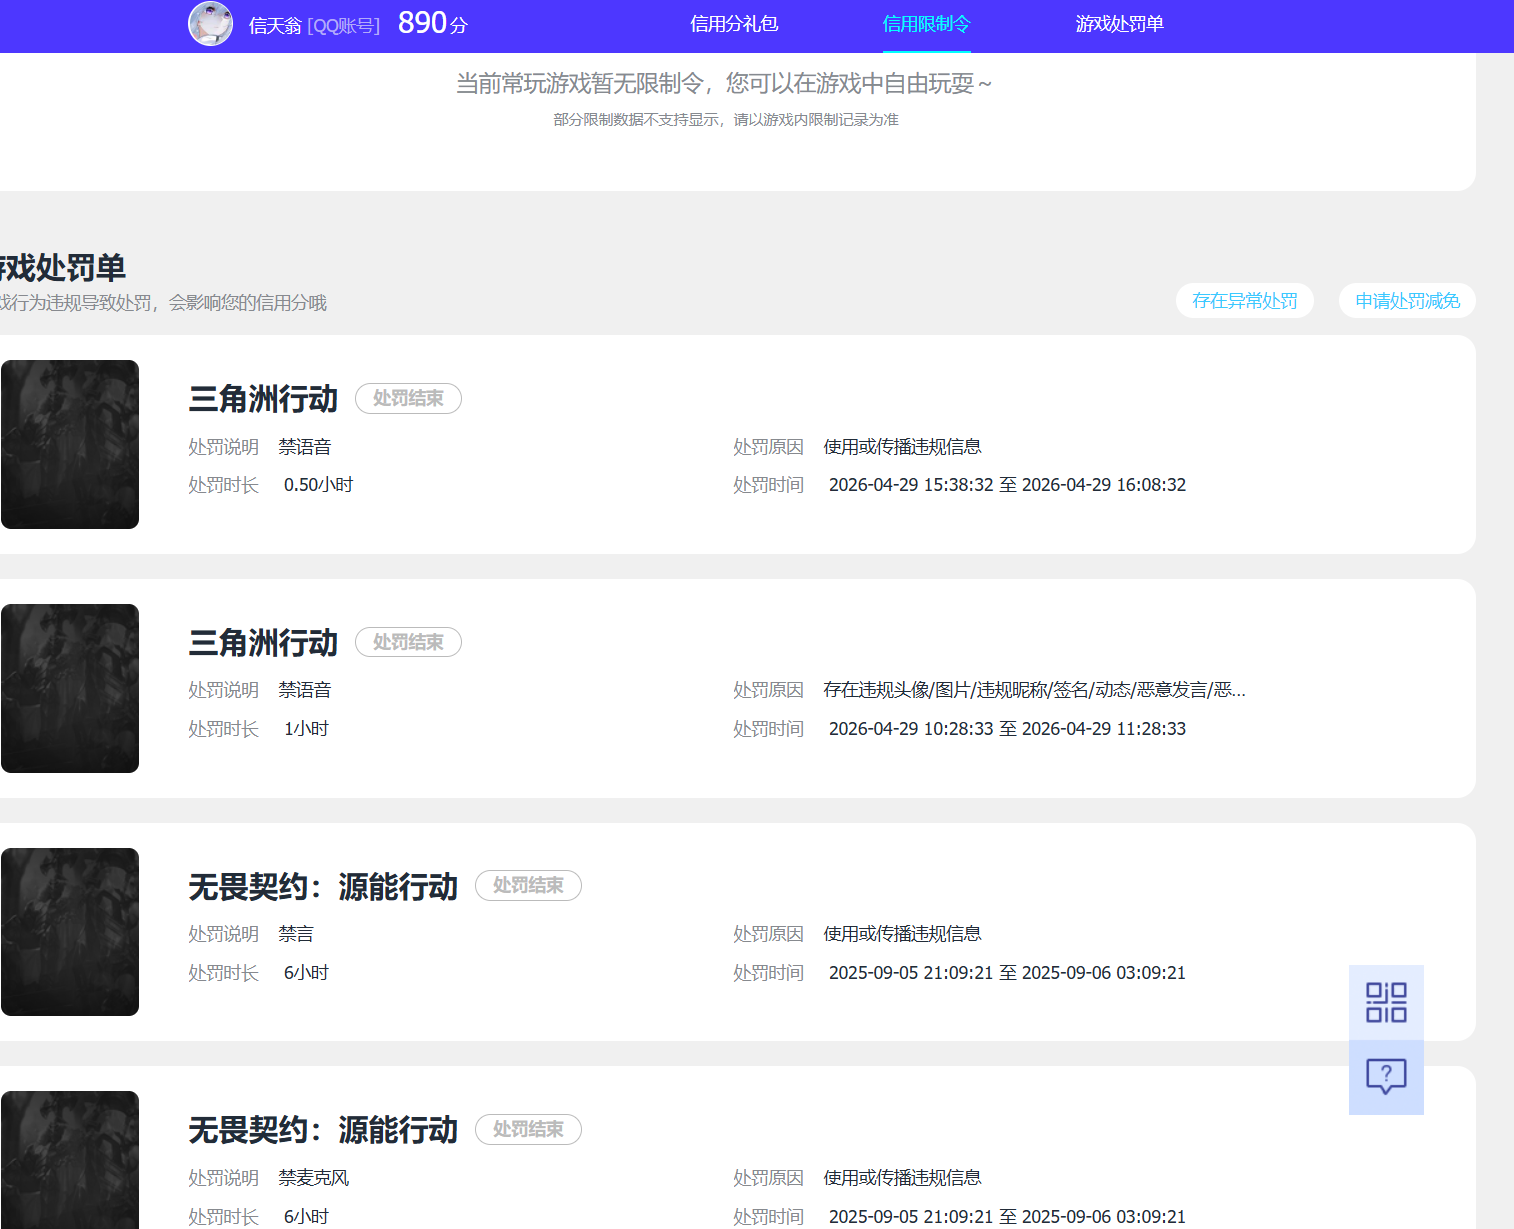The image size is (1514, 1229).
Task: Open the QR code floating icon
Action: (1386, 1002)
